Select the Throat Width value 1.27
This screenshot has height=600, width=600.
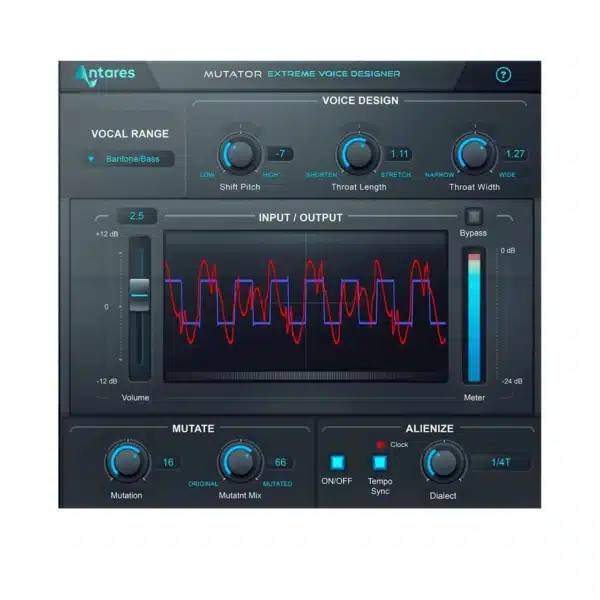(515, 154)
